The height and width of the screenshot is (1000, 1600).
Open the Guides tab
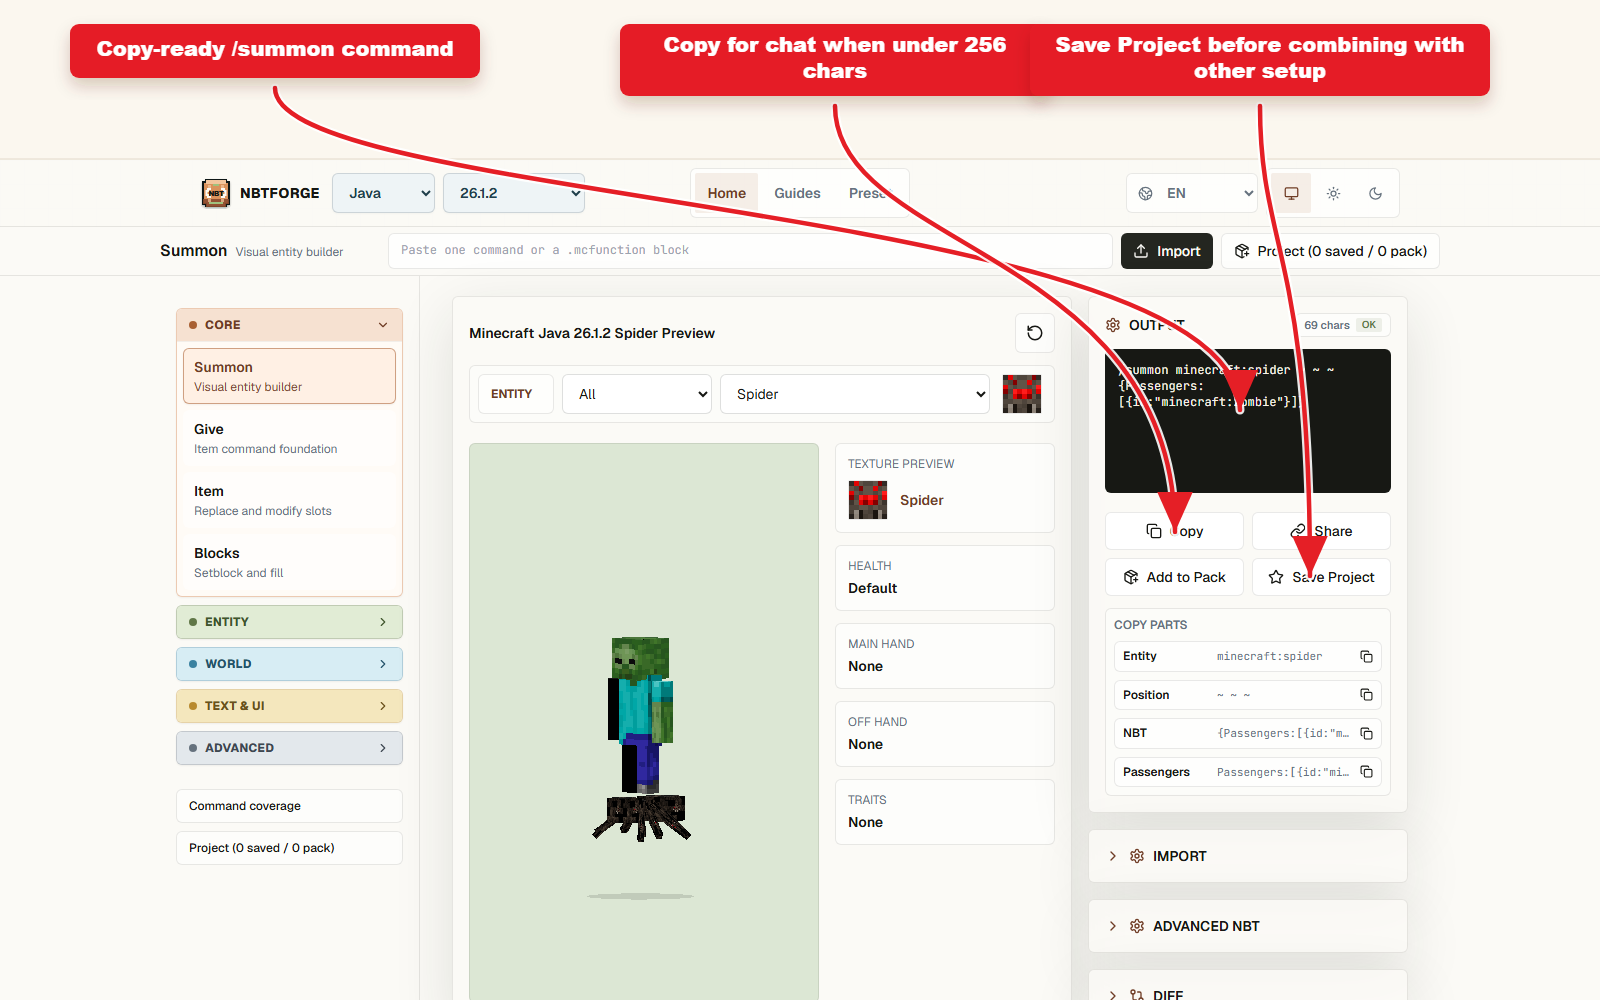tap(797, 193)
